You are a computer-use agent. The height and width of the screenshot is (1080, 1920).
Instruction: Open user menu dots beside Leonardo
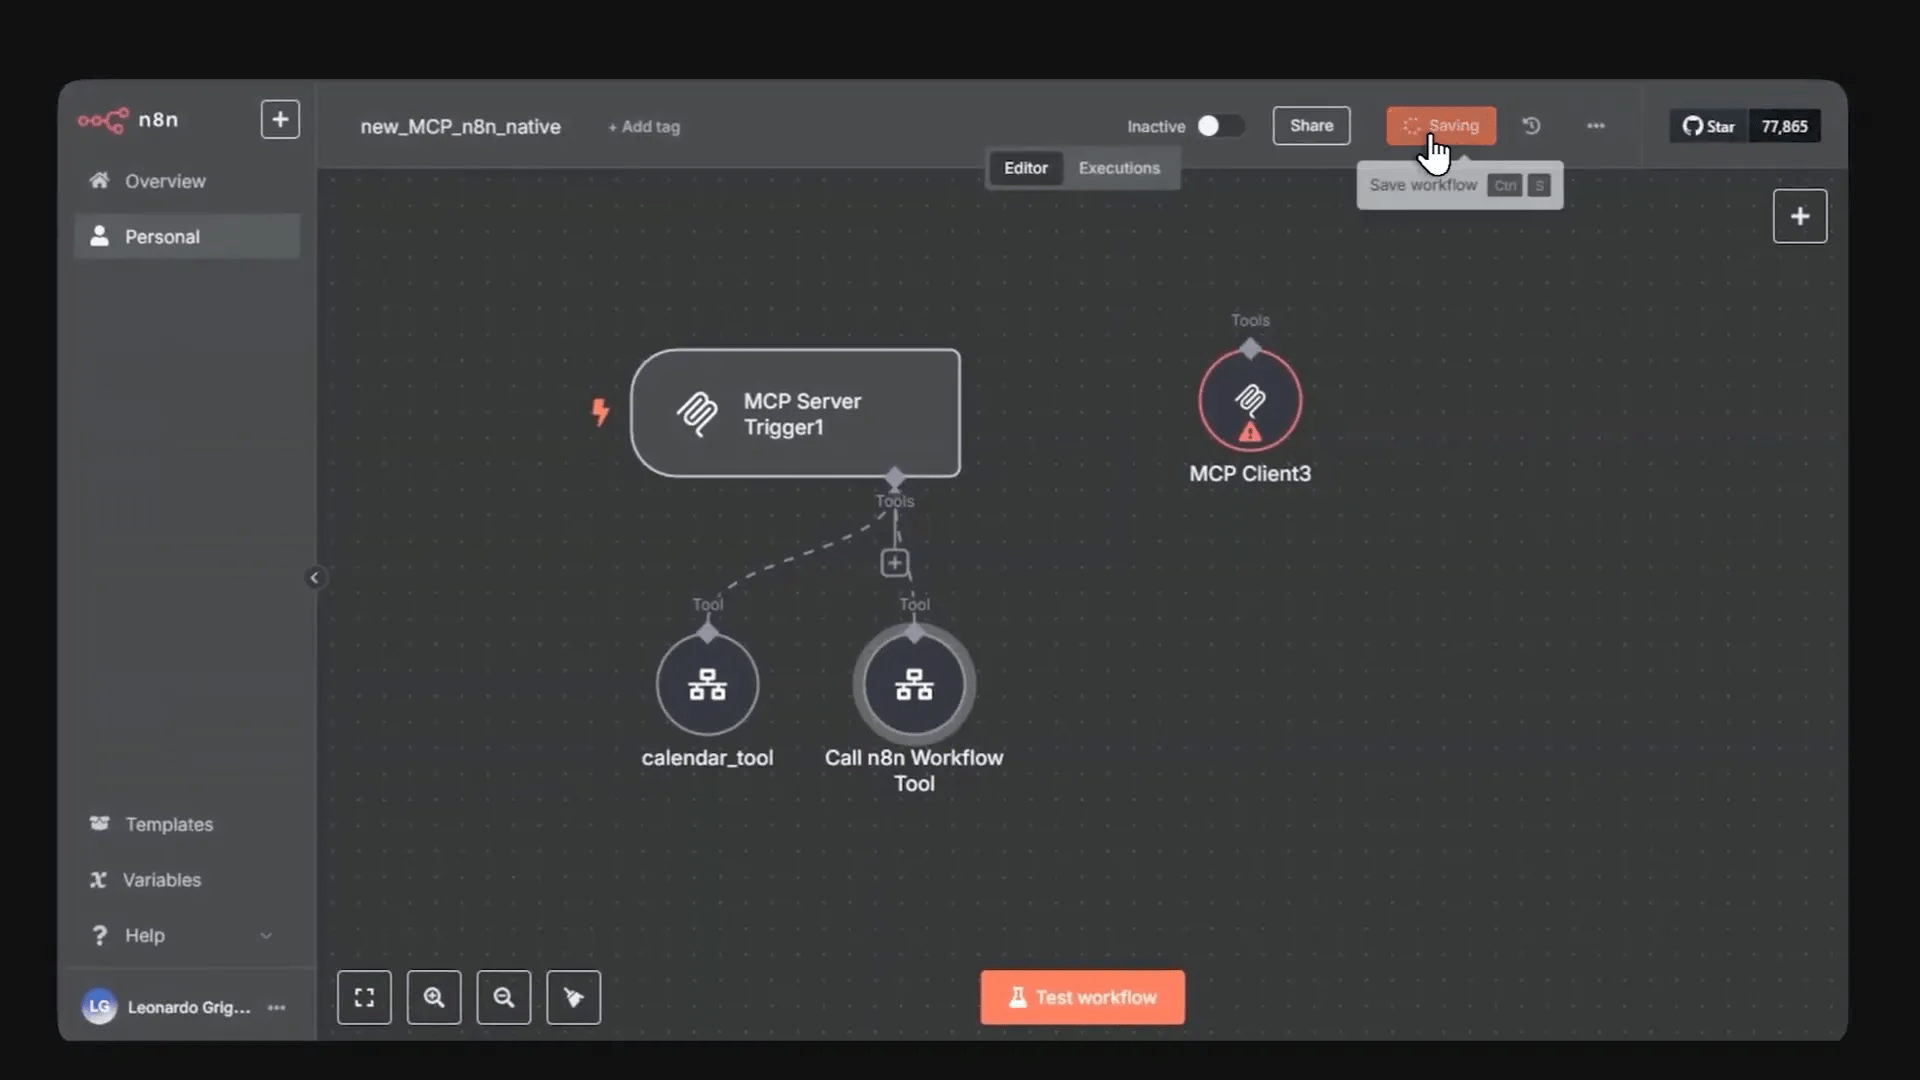[277, 1007]
